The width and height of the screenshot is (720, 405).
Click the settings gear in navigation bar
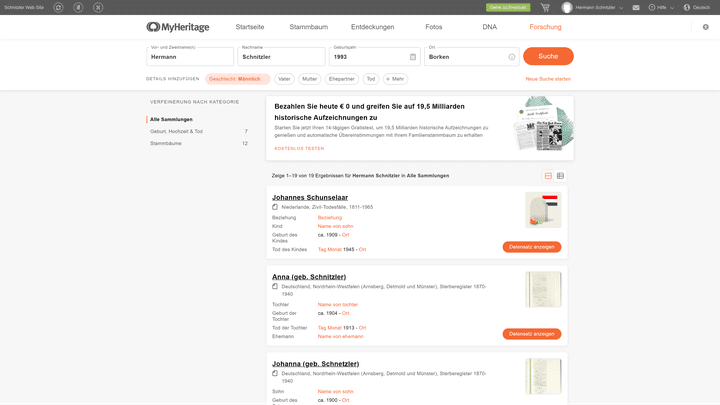705,27
